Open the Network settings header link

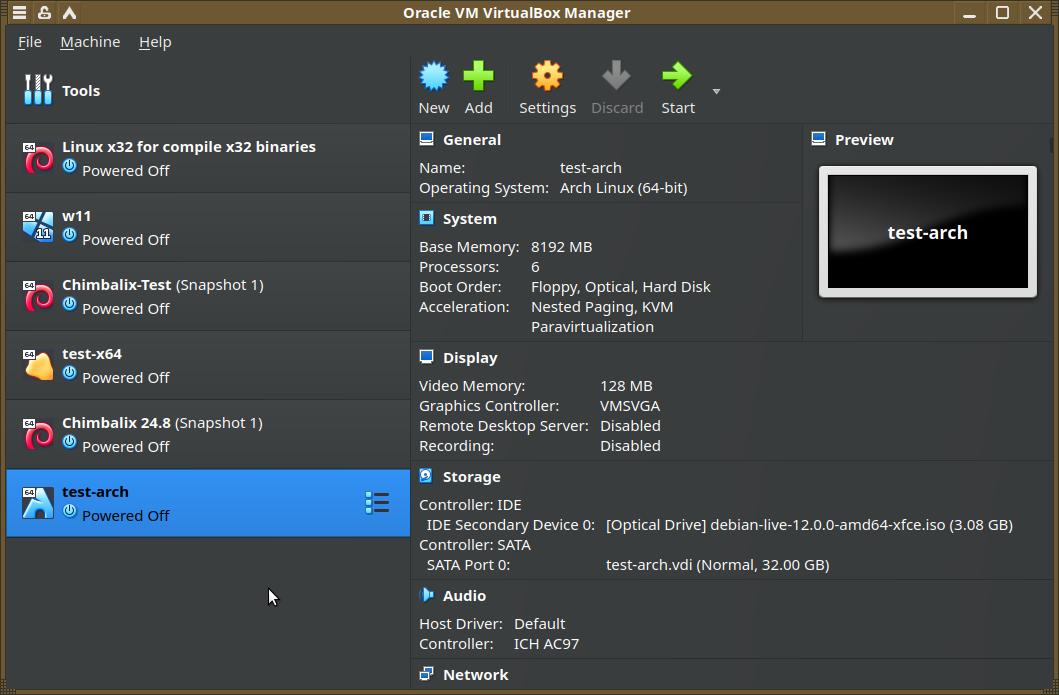[475, 675]
